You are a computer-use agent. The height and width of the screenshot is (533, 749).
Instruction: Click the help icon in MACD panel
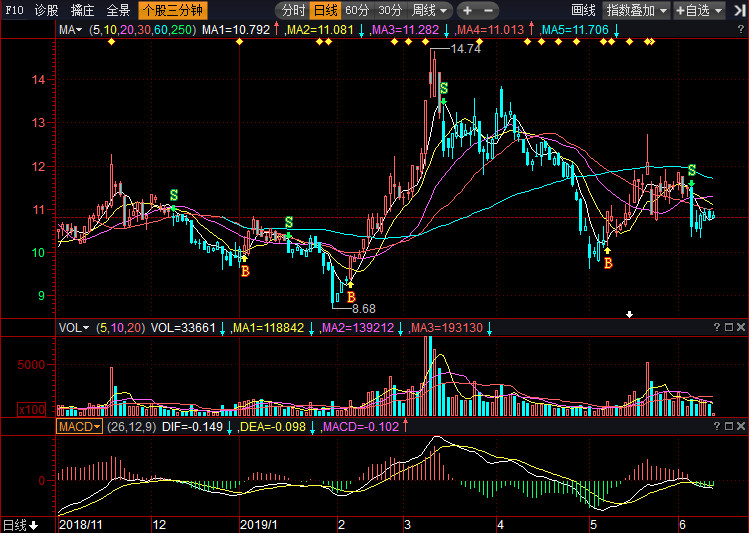tap(716, 426)
